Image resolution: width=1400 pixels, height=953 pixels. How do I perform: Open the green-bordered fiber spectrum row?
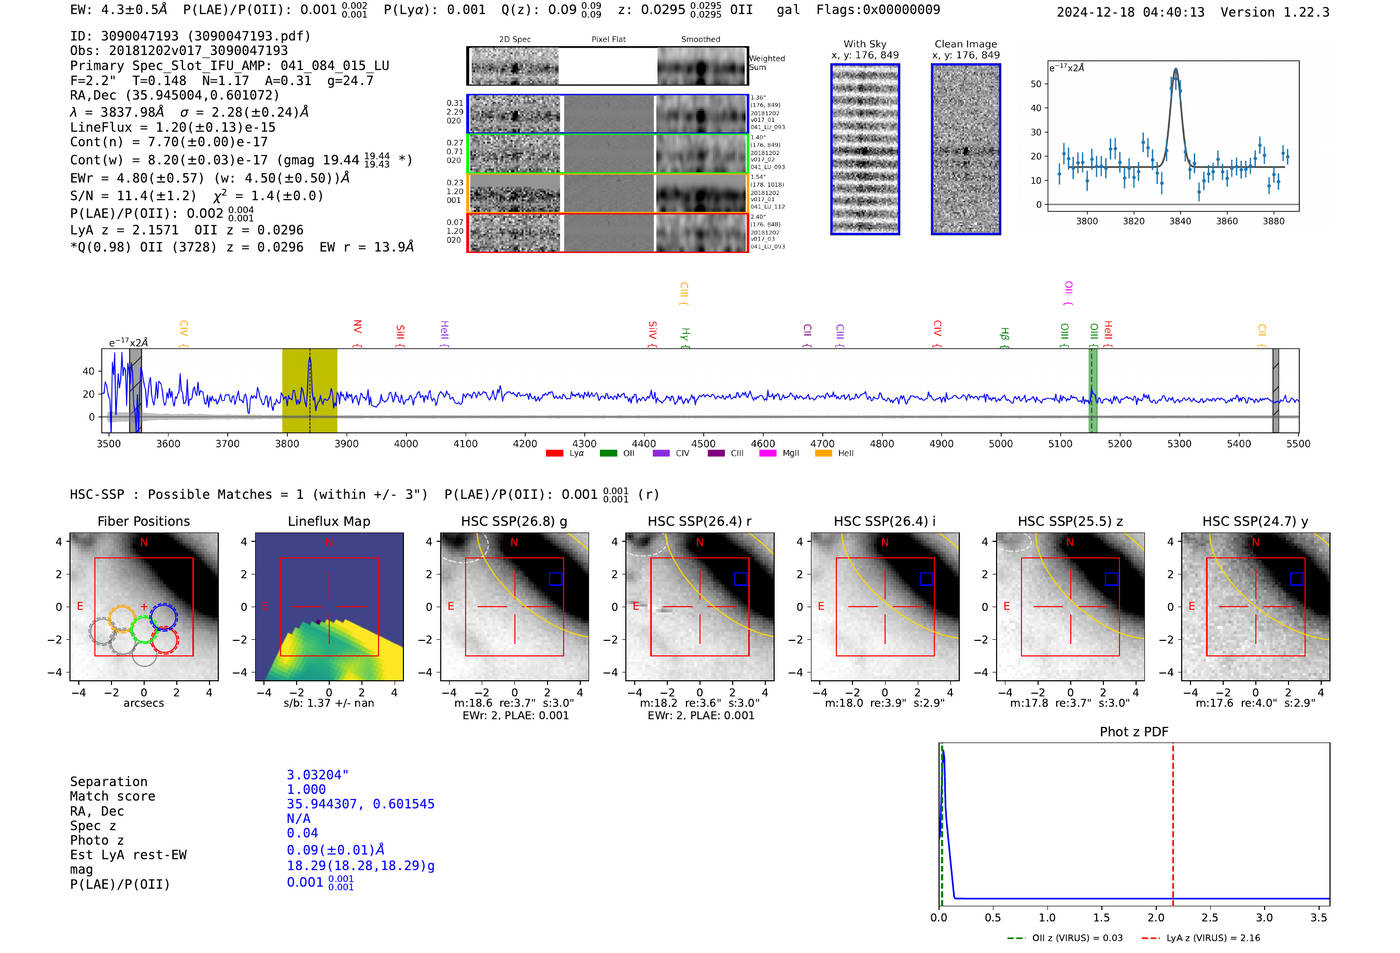608,154
